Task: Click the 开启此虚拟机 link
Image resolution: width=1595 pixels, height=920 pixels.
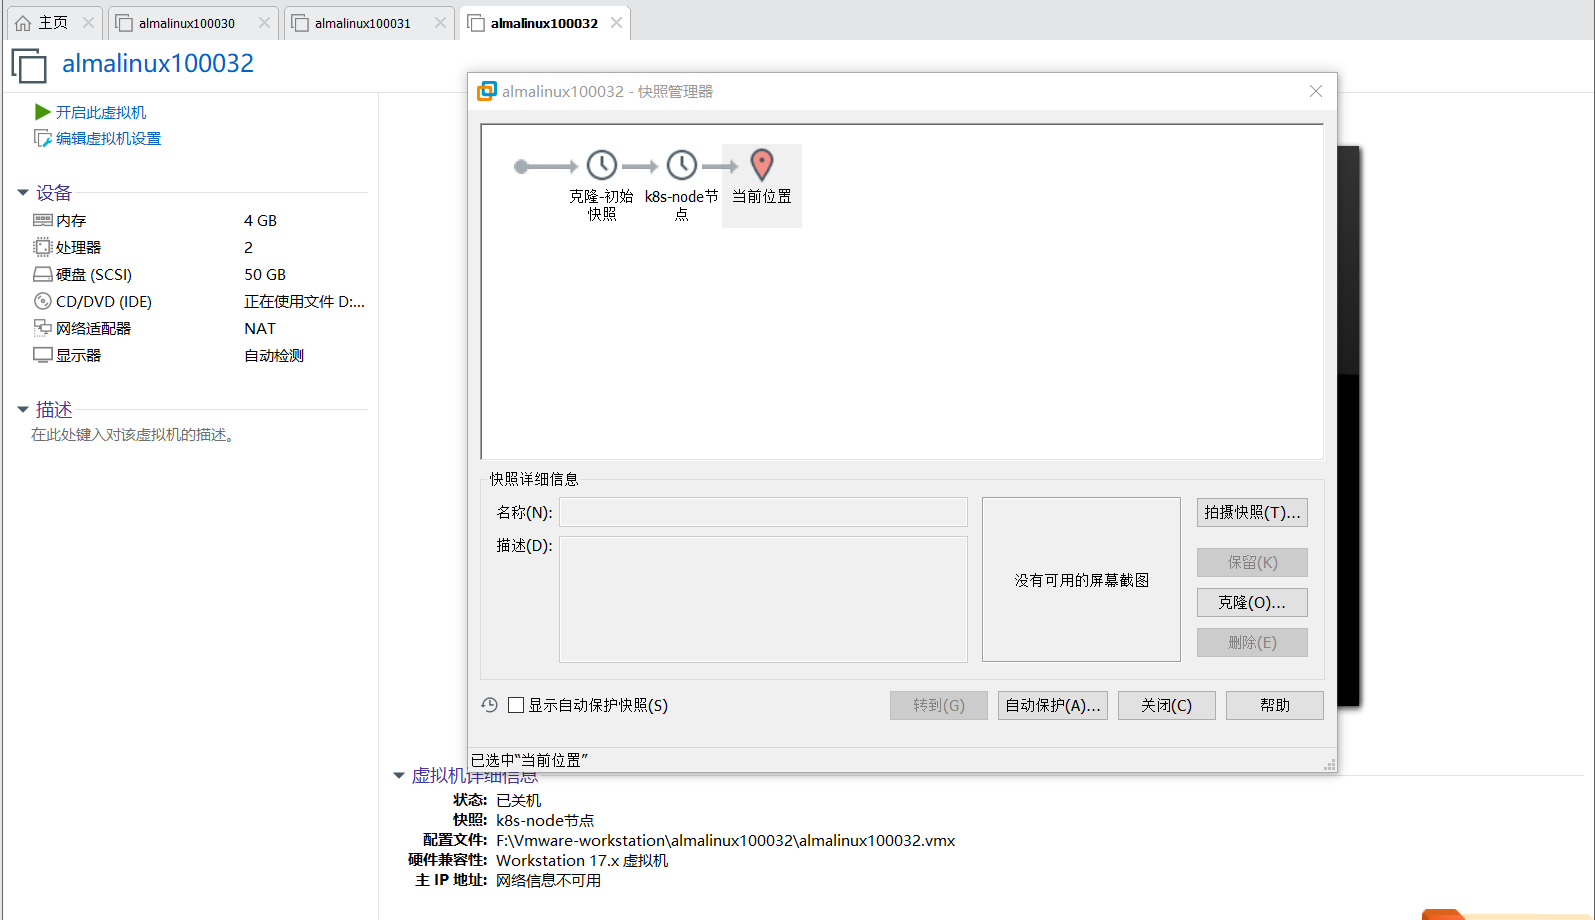Action: pos(101,112)
